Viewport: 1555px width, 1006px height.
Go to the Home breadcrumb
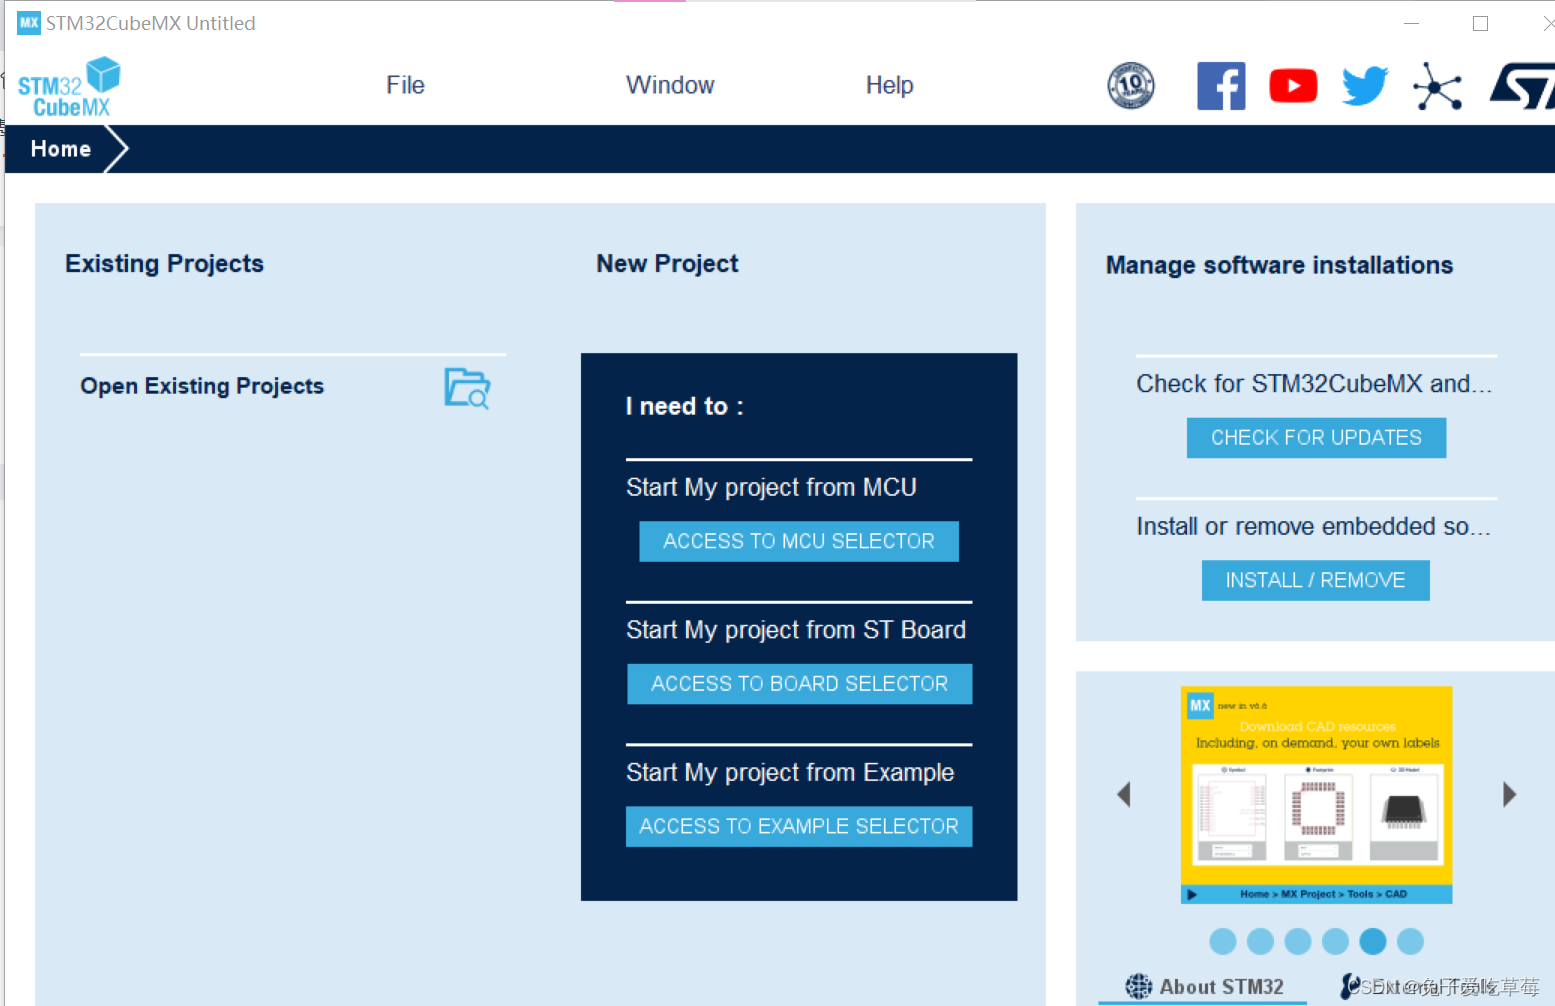(x=61, y=149)
